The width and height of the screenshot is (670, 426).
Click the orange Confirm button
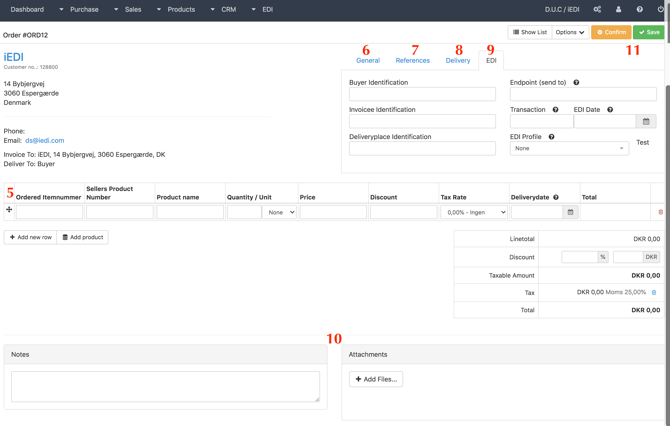click(611, 32)
